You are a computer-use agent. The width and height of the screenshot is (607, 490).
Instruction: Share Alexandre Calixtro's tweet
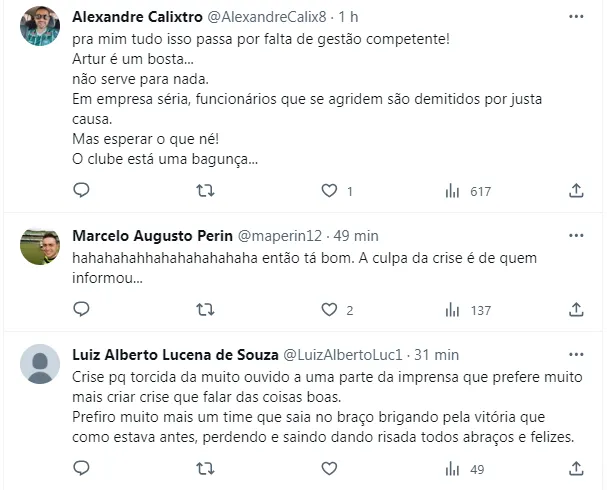tap(576, 190)
